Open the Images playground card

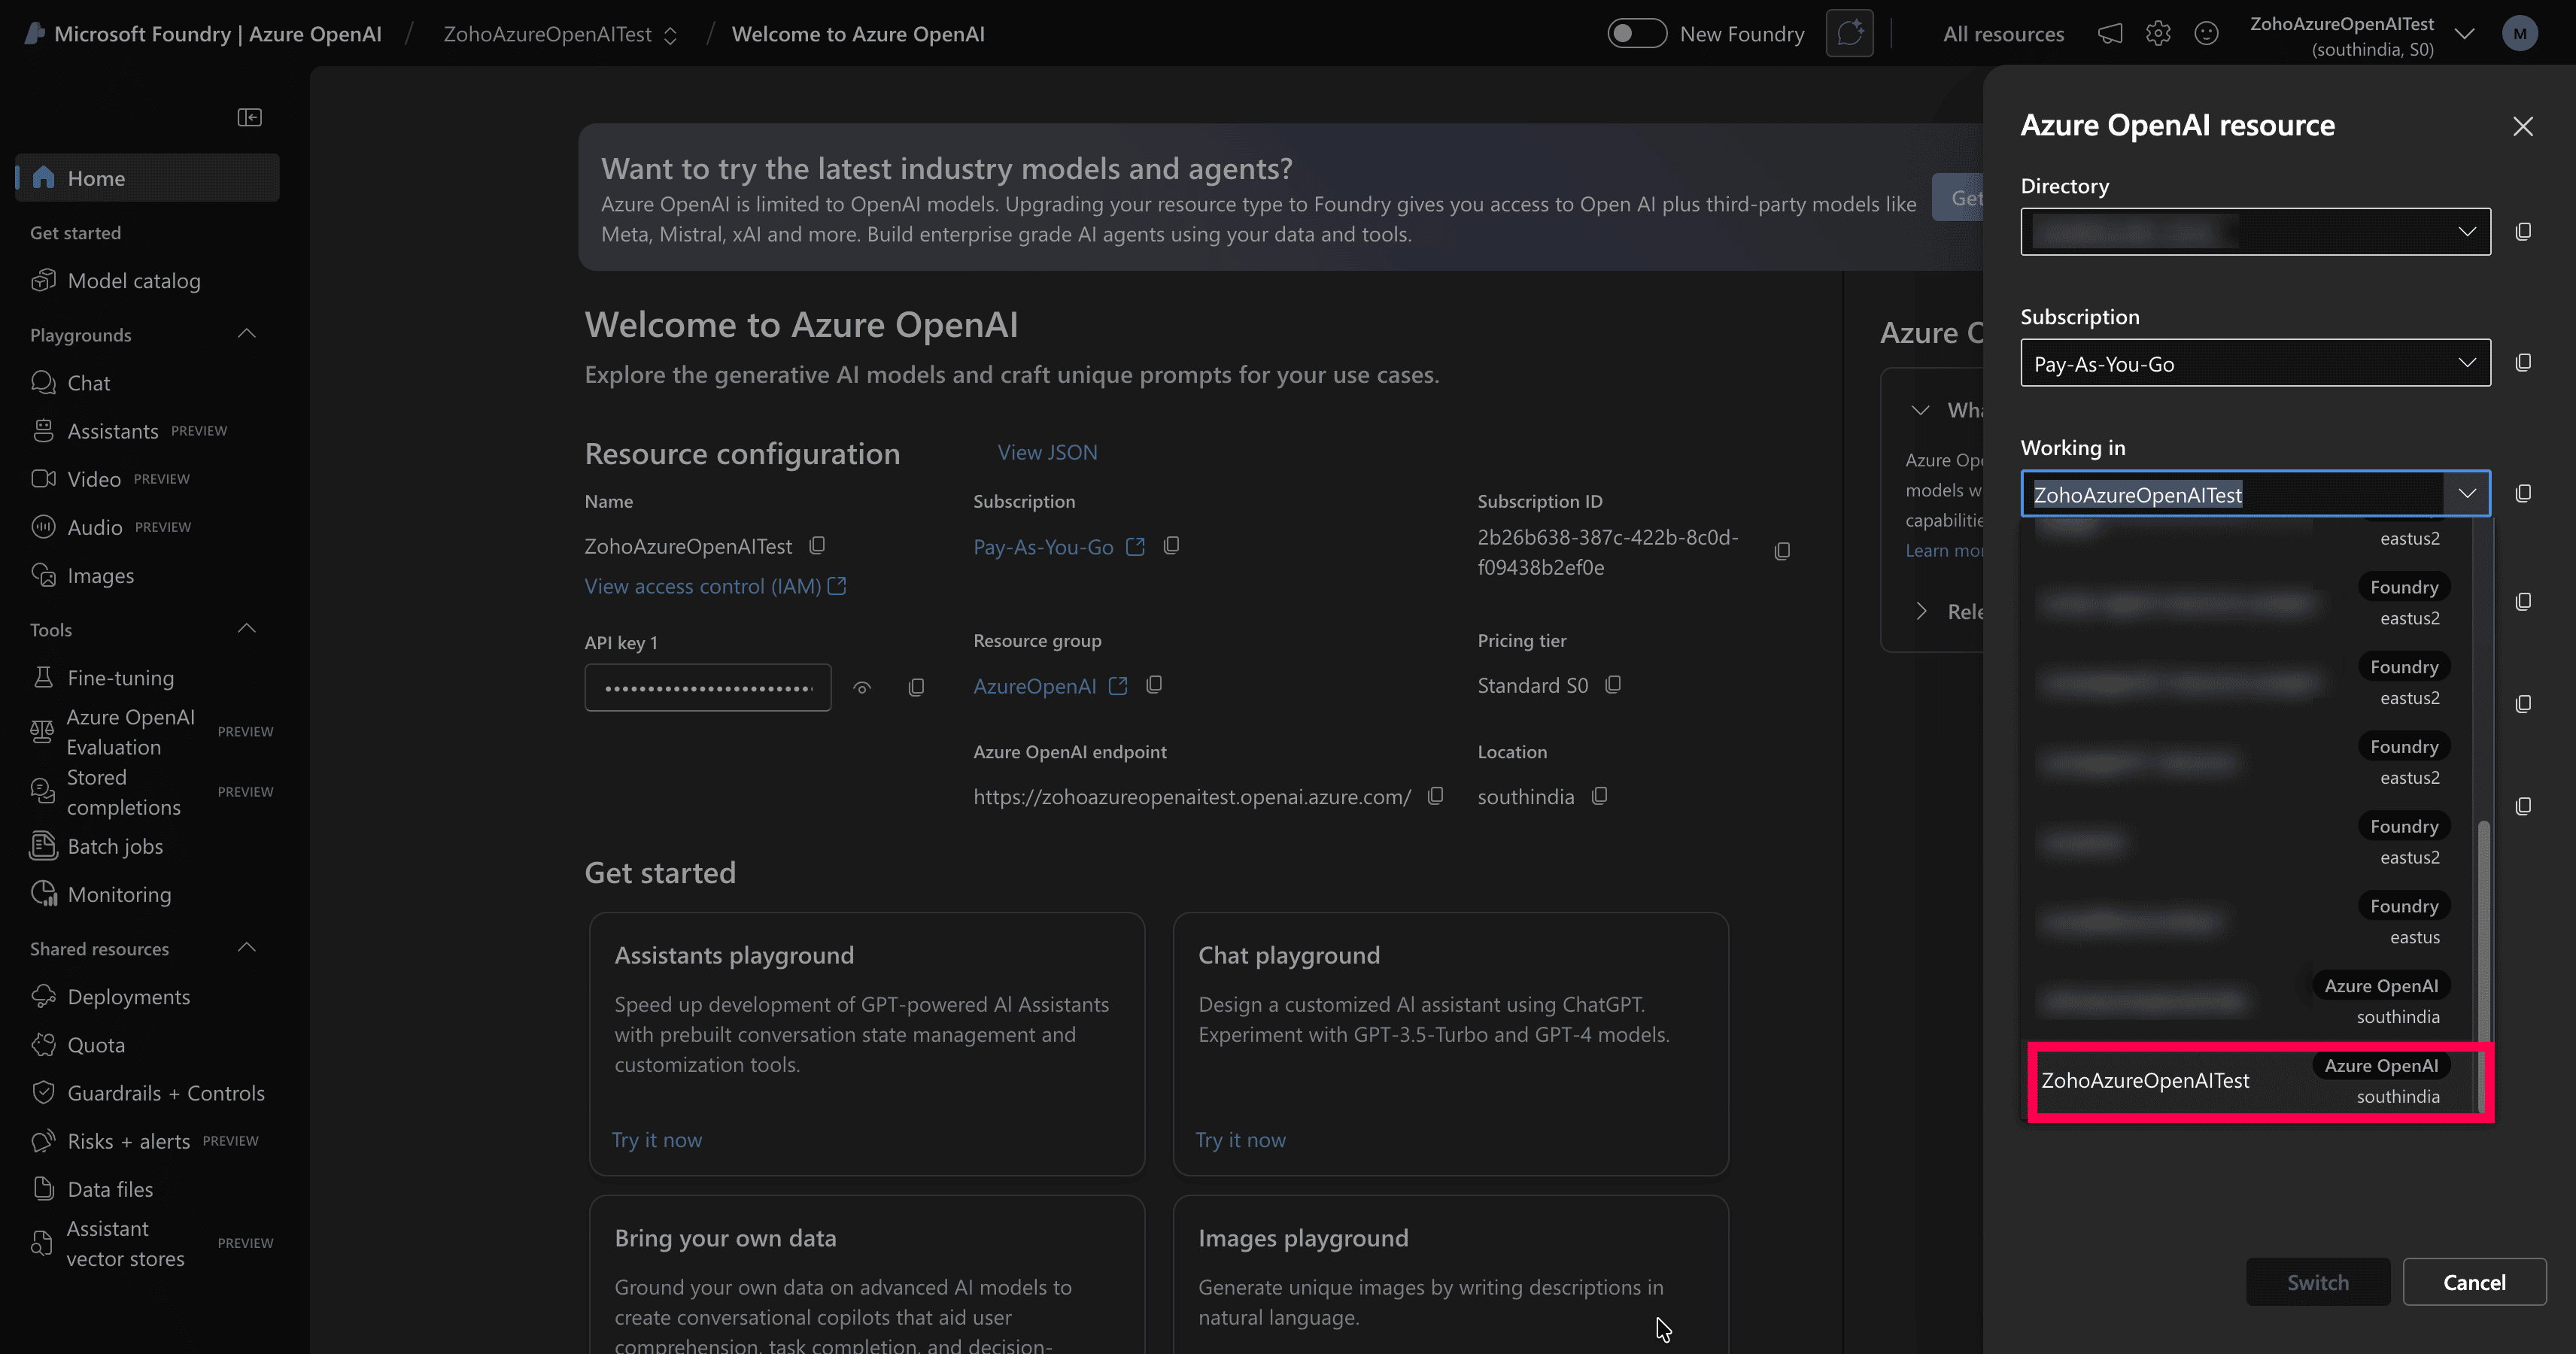click(x=1450, y=1276)
